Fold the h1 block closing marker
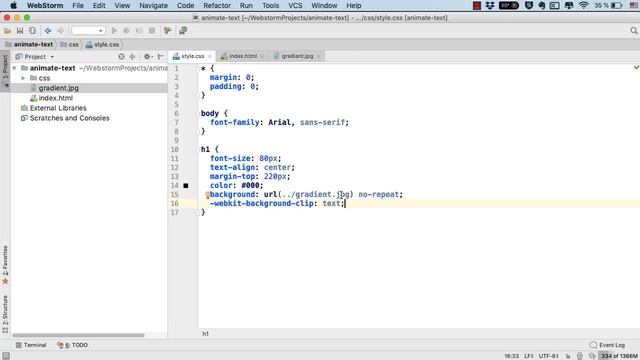Image resolution: width=640 pixels, height=360 pixels. pos(198,212)
